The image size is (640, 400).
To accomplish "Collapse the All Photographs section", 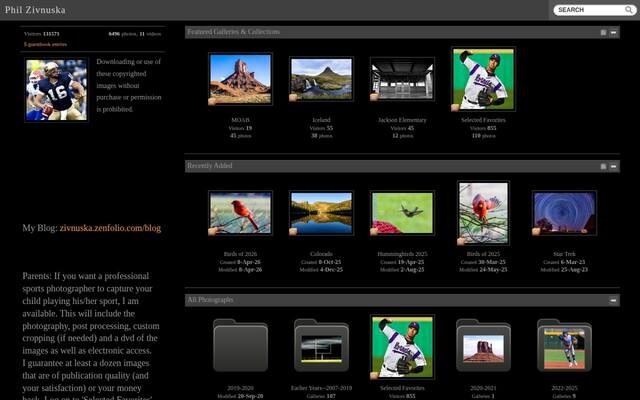I will 613,300.
